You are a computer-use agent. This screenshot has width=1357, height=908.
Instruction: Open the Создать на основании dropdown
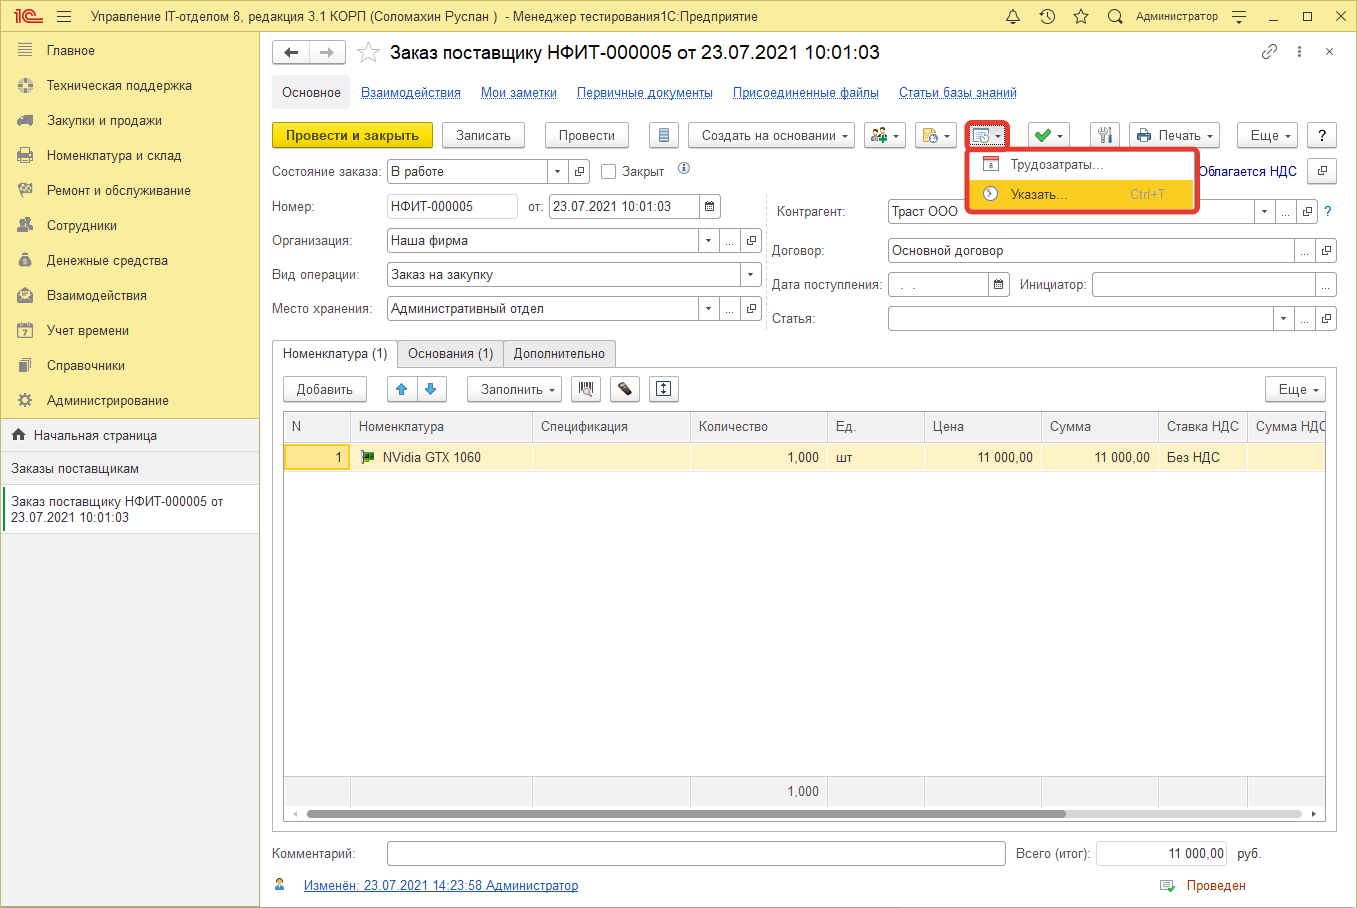(x=771, y=136)
